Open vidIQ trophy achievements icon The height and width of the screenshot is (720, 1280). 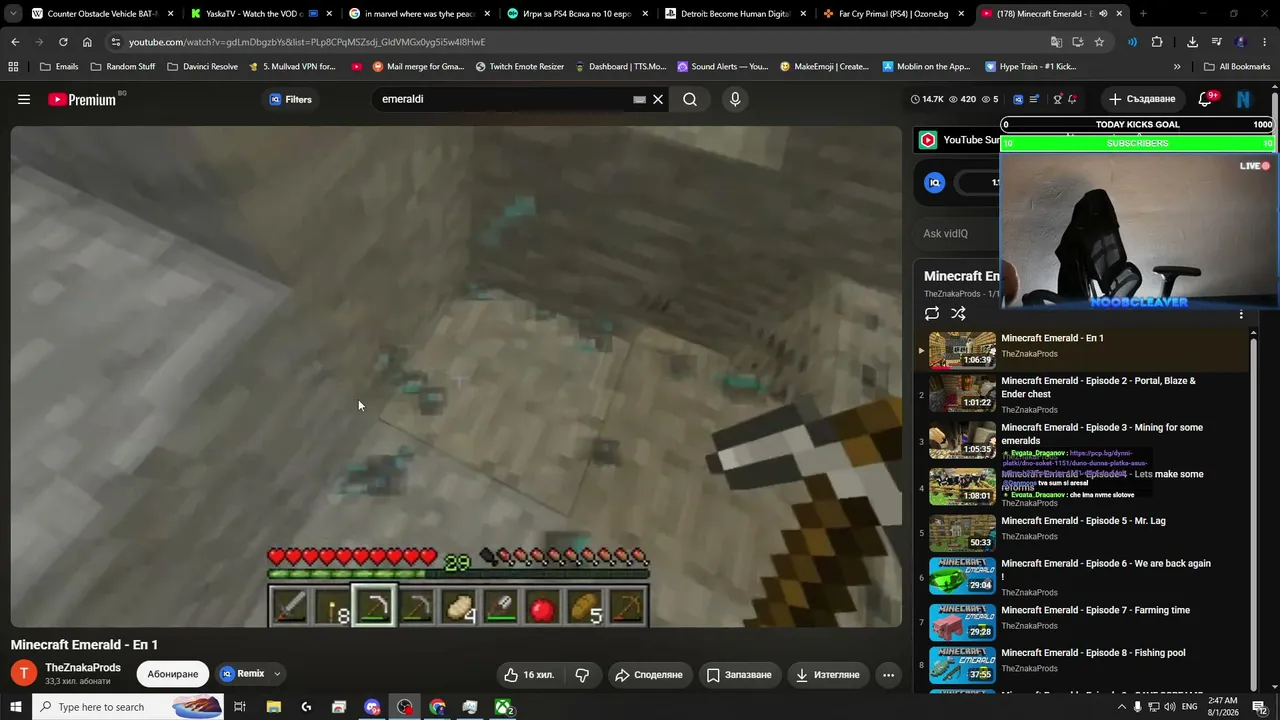[1057, 99]
